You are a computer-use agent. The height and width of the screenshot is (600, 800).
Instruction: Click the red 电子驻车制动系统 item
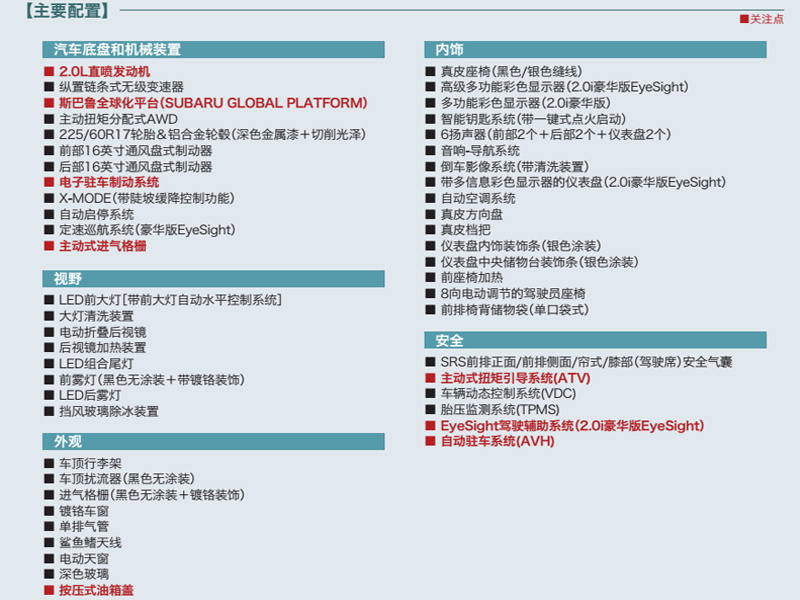pos(102,183)
